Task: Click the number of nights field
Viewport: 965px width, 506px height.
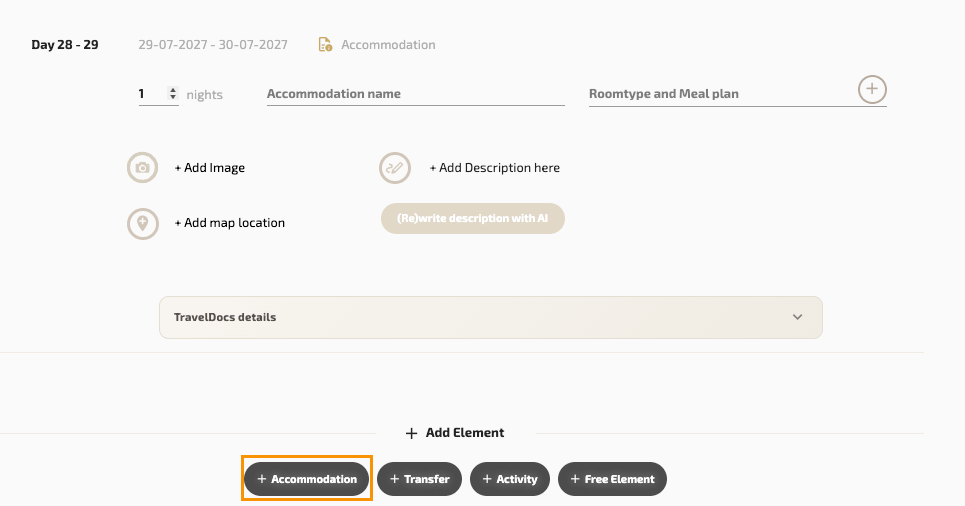Action: tap(152, 94)
